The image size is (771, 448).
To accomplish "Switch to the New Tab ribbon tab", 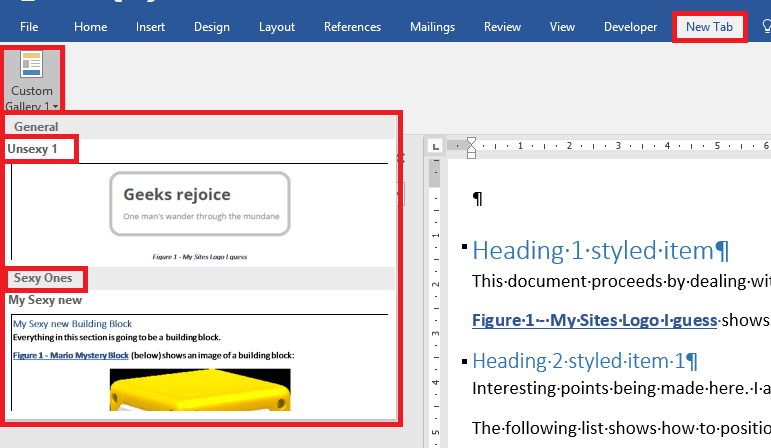I will tap(709, 27).
